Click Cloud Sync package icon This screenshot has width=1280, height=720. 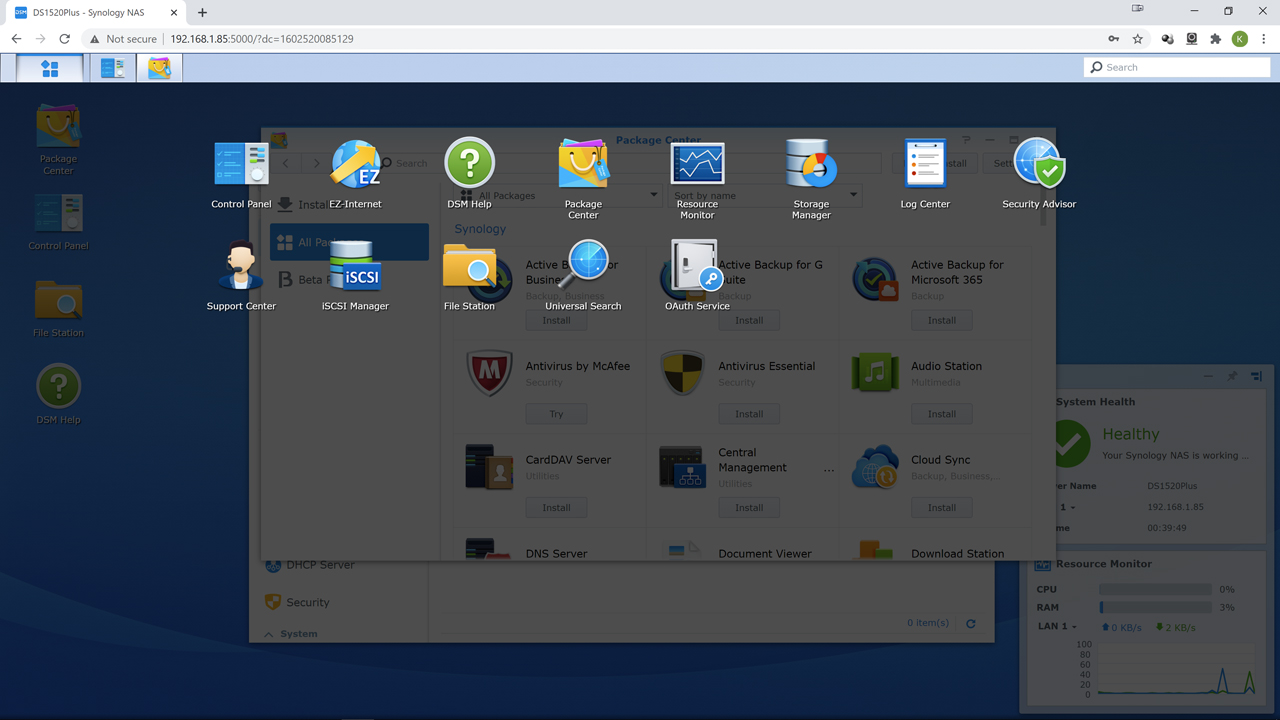coord(875,466)
